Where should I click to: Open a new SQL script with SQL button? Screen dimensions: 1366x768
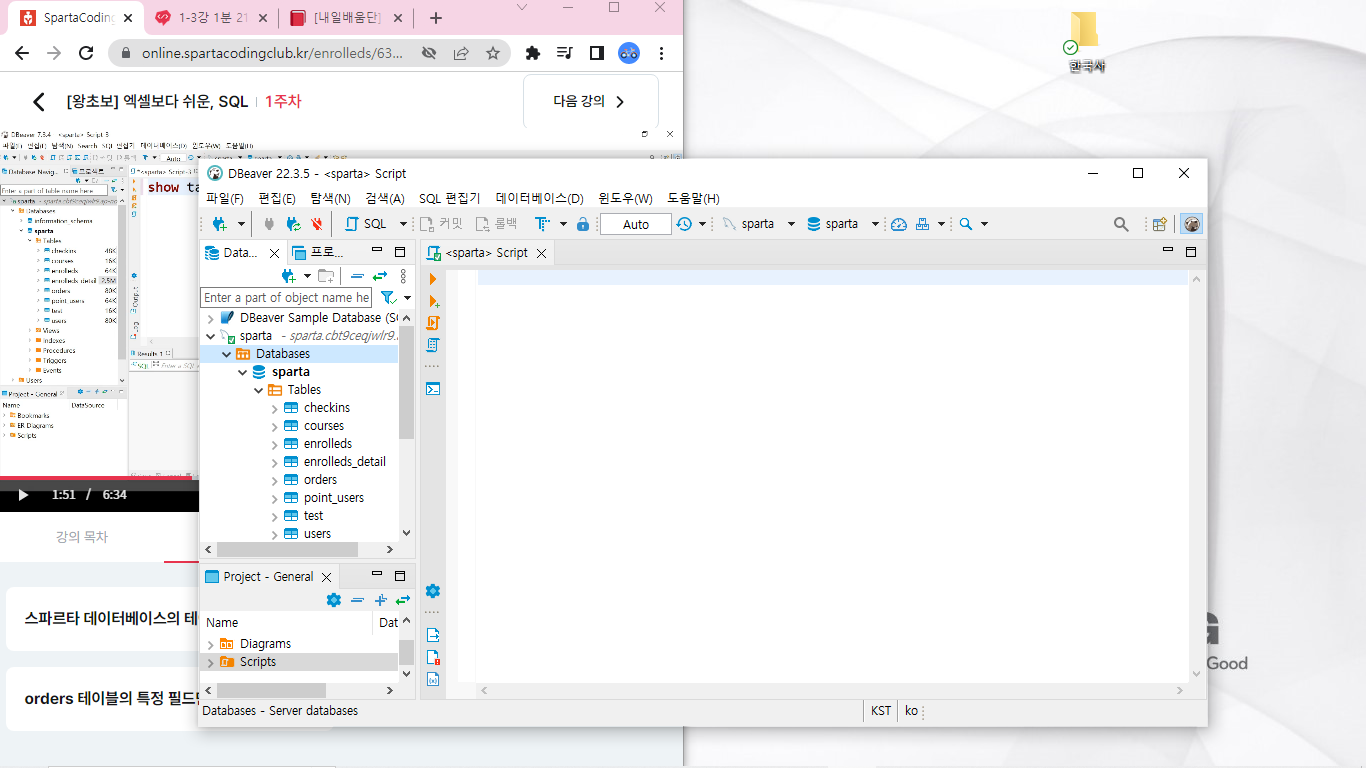click(x=366, y=224)
